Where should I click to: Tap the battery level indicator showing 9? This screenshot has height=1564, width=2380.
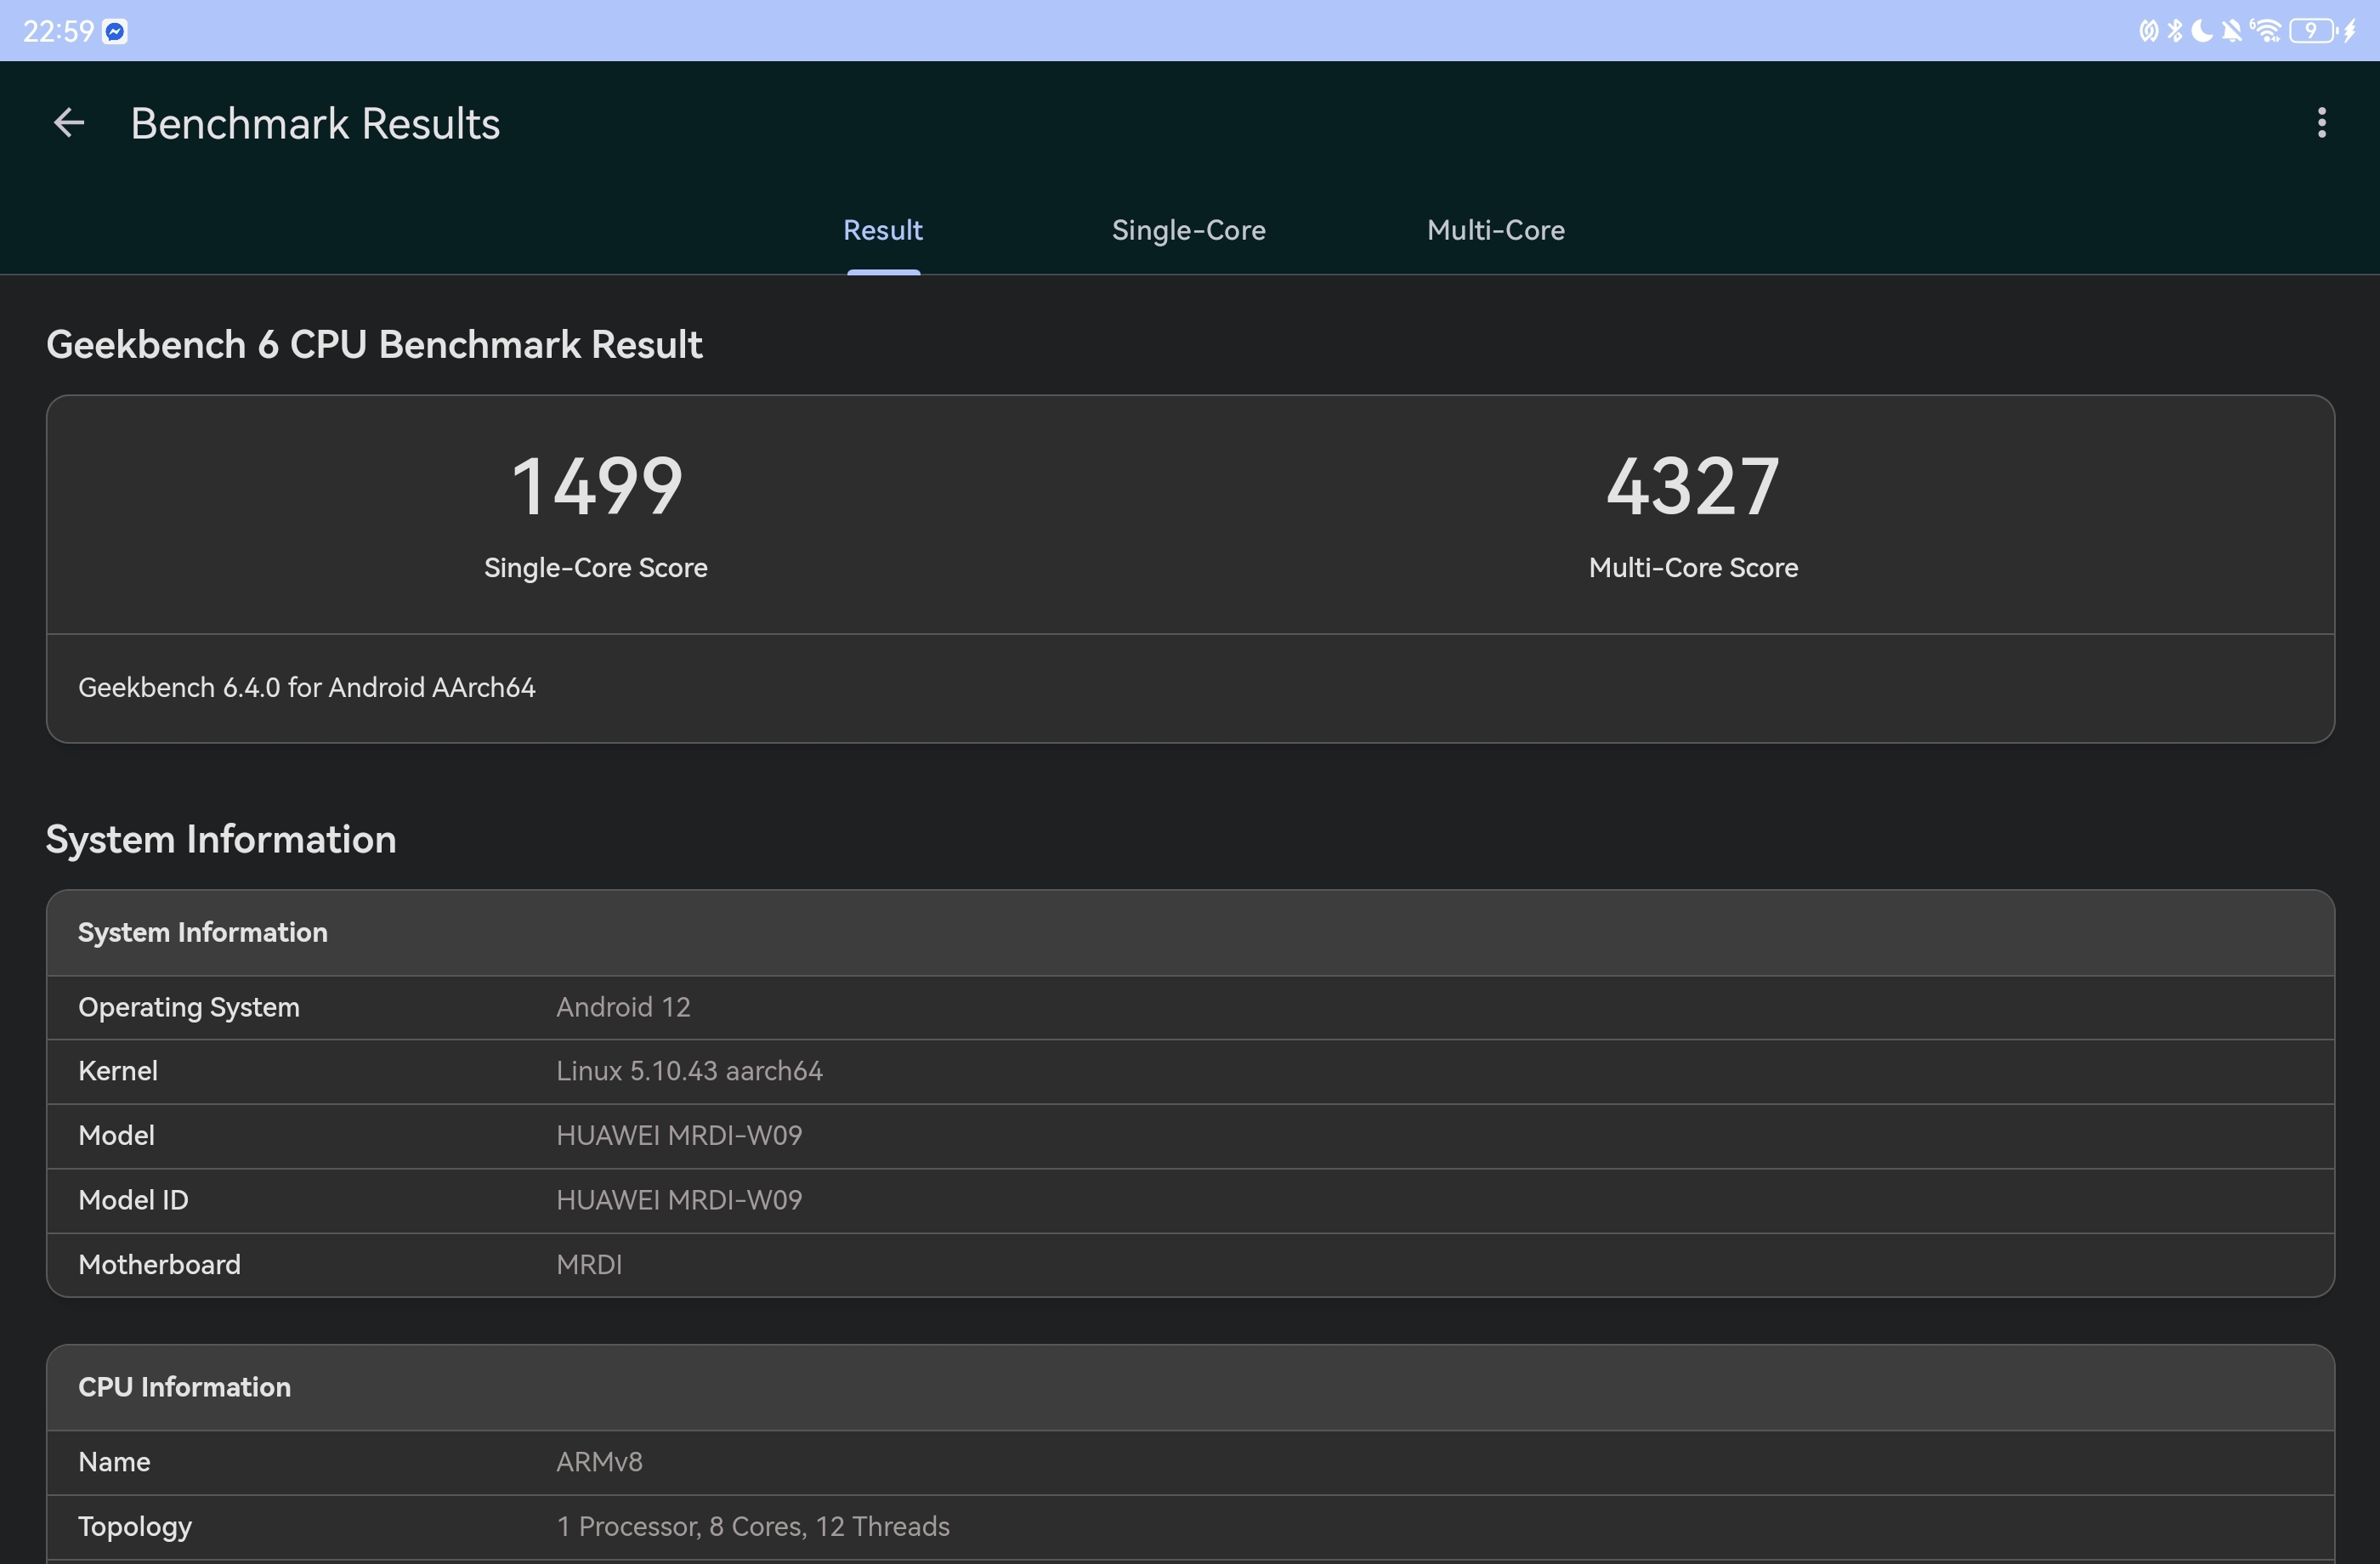pyautogui.click(x=2313, y=31)
